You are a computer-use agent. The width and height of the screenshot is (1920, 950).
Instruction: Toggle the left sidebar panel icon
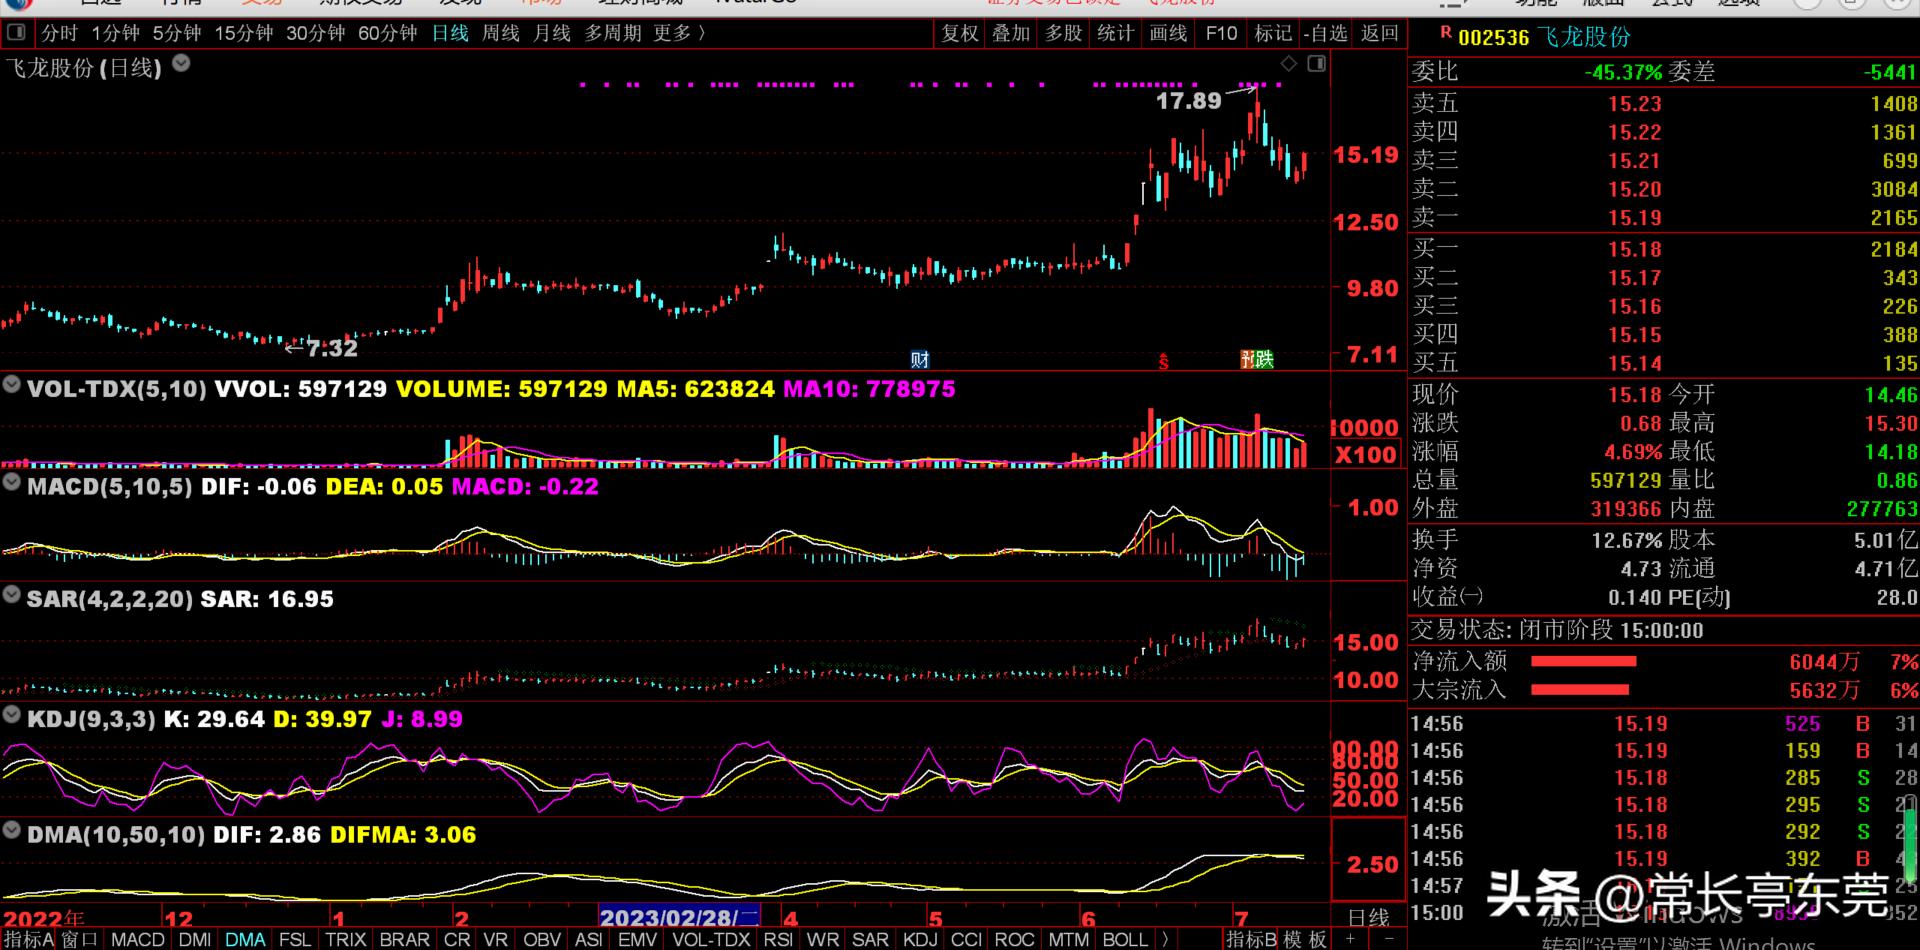point(15,33)
